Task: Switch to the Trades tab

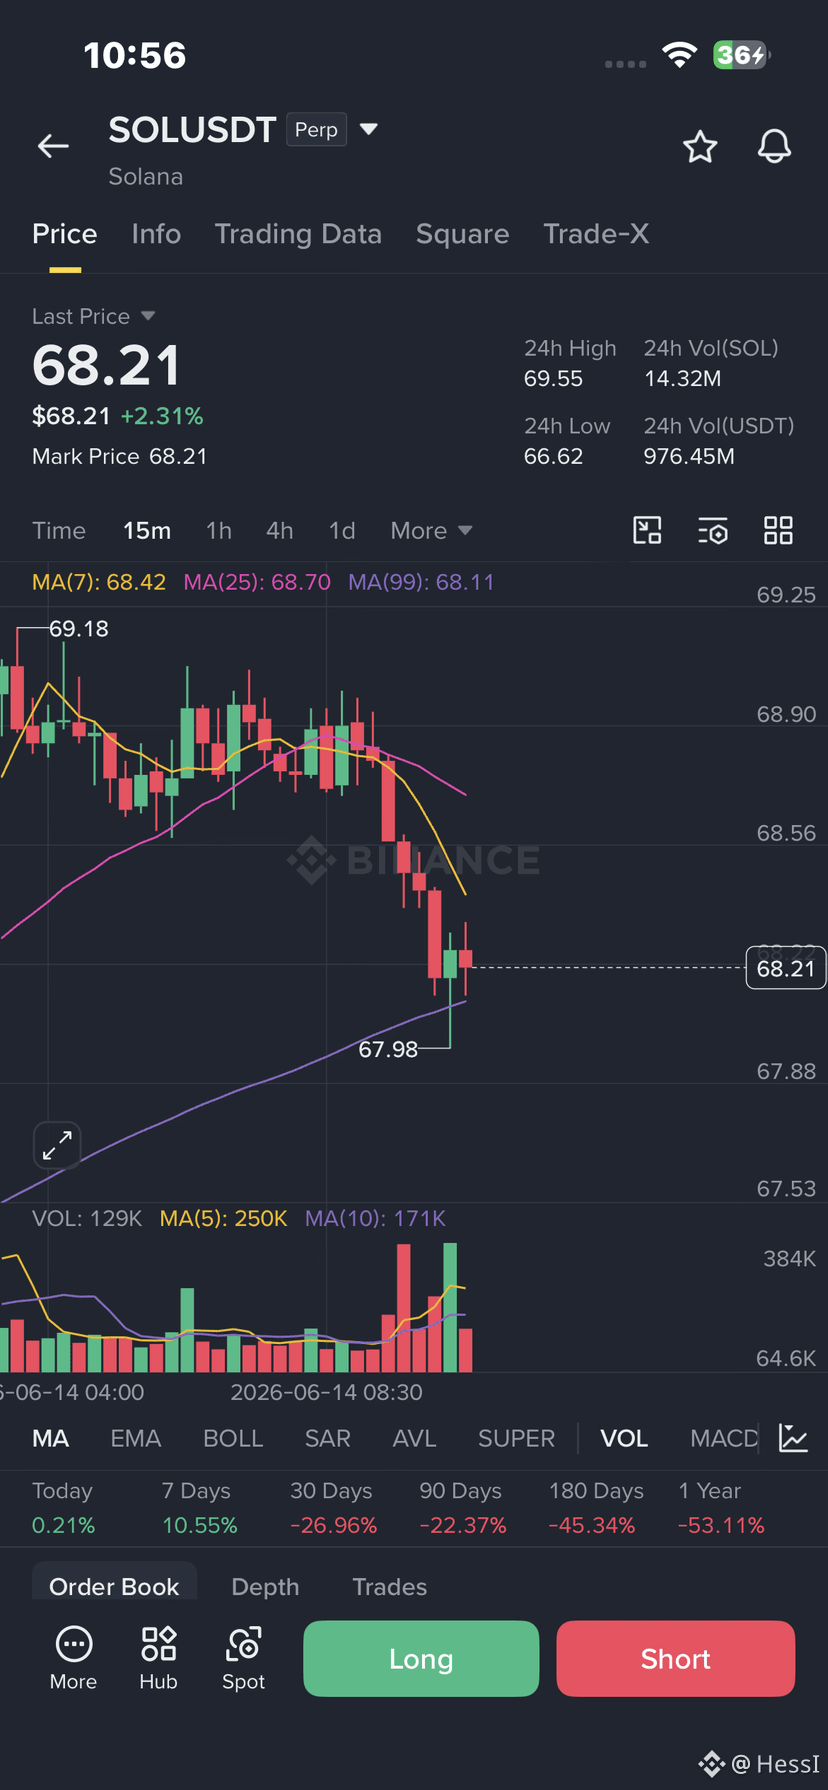Action: [x=390, y=1587]
